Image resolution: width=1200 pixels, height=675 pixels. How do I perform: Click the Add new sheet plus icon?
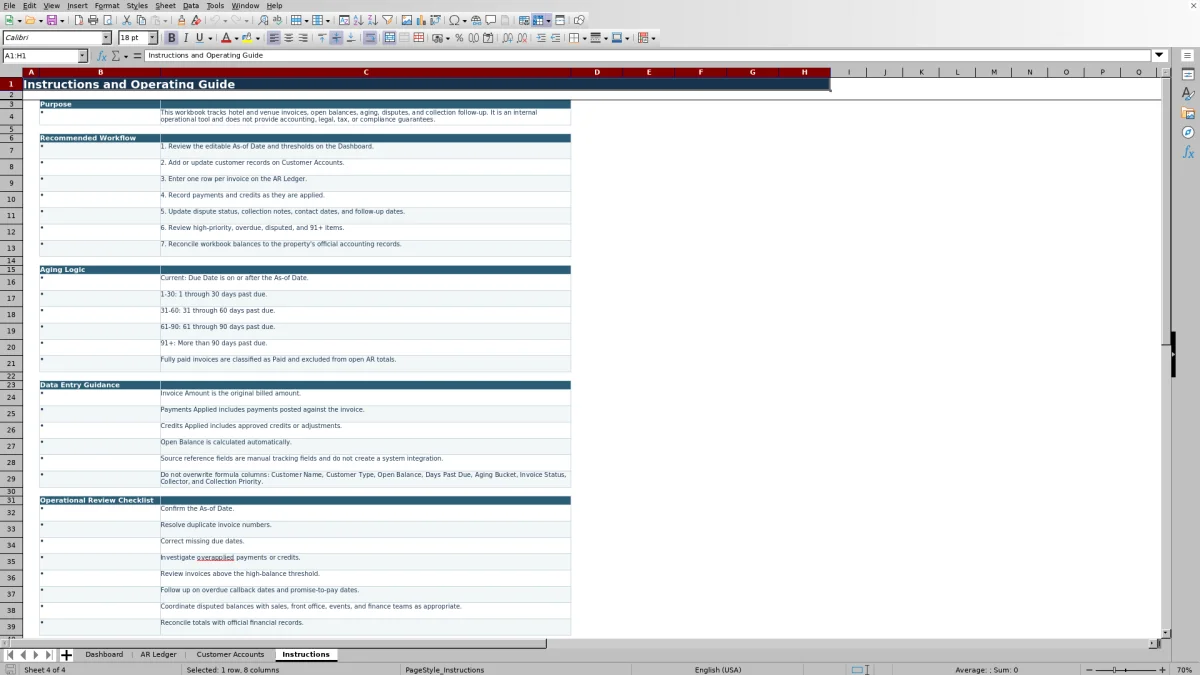click(x=67, y=655)
